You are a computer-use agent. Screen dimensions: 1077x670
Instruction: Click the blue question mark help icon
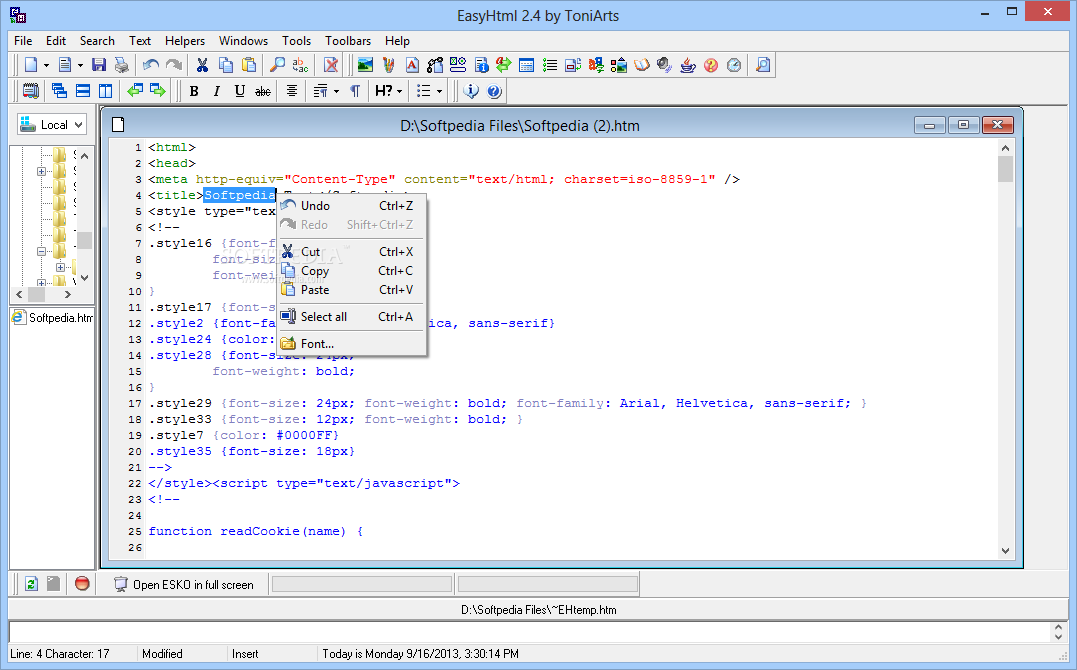494,91
